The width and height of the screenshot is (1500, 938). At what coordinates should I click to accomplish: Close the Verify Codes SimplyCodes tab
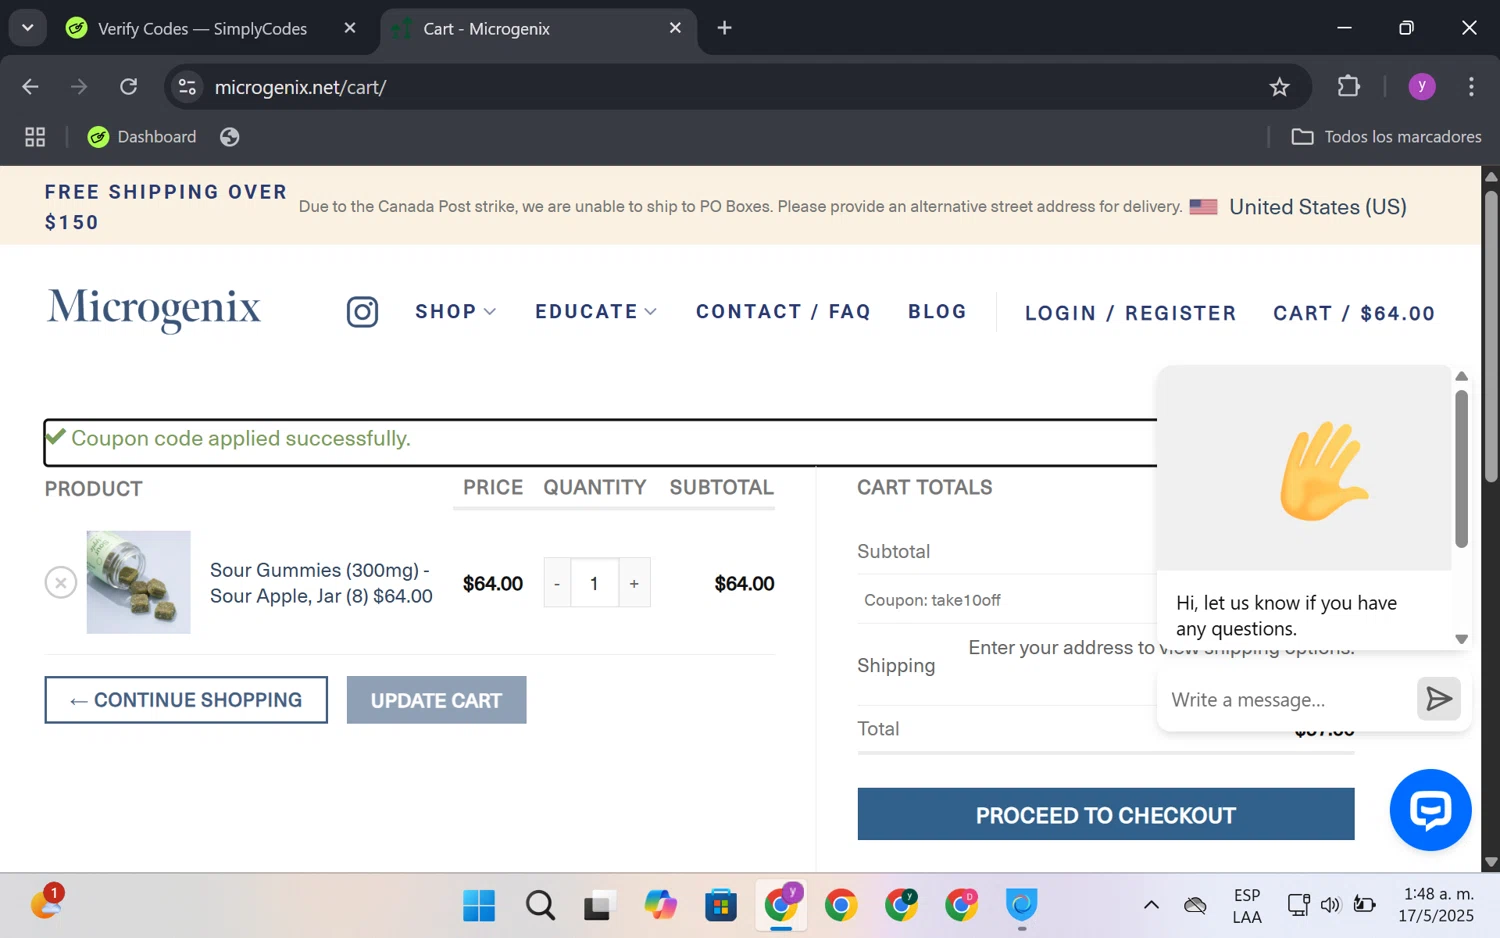tap(350, 28)
